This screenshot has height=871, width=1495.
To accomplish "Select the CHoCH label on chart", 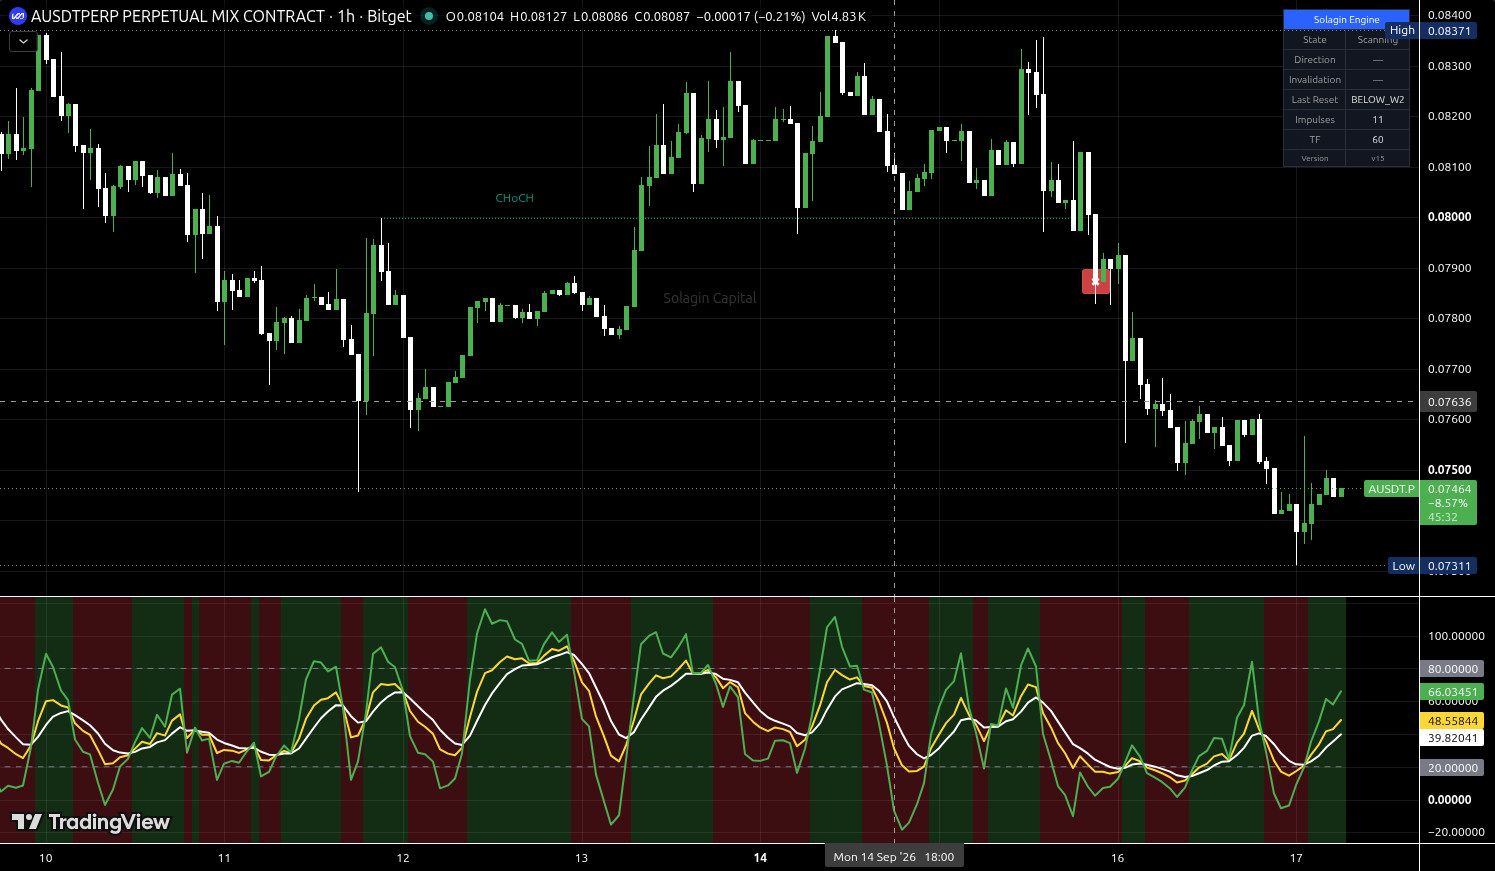I will (x=514, y=198).
